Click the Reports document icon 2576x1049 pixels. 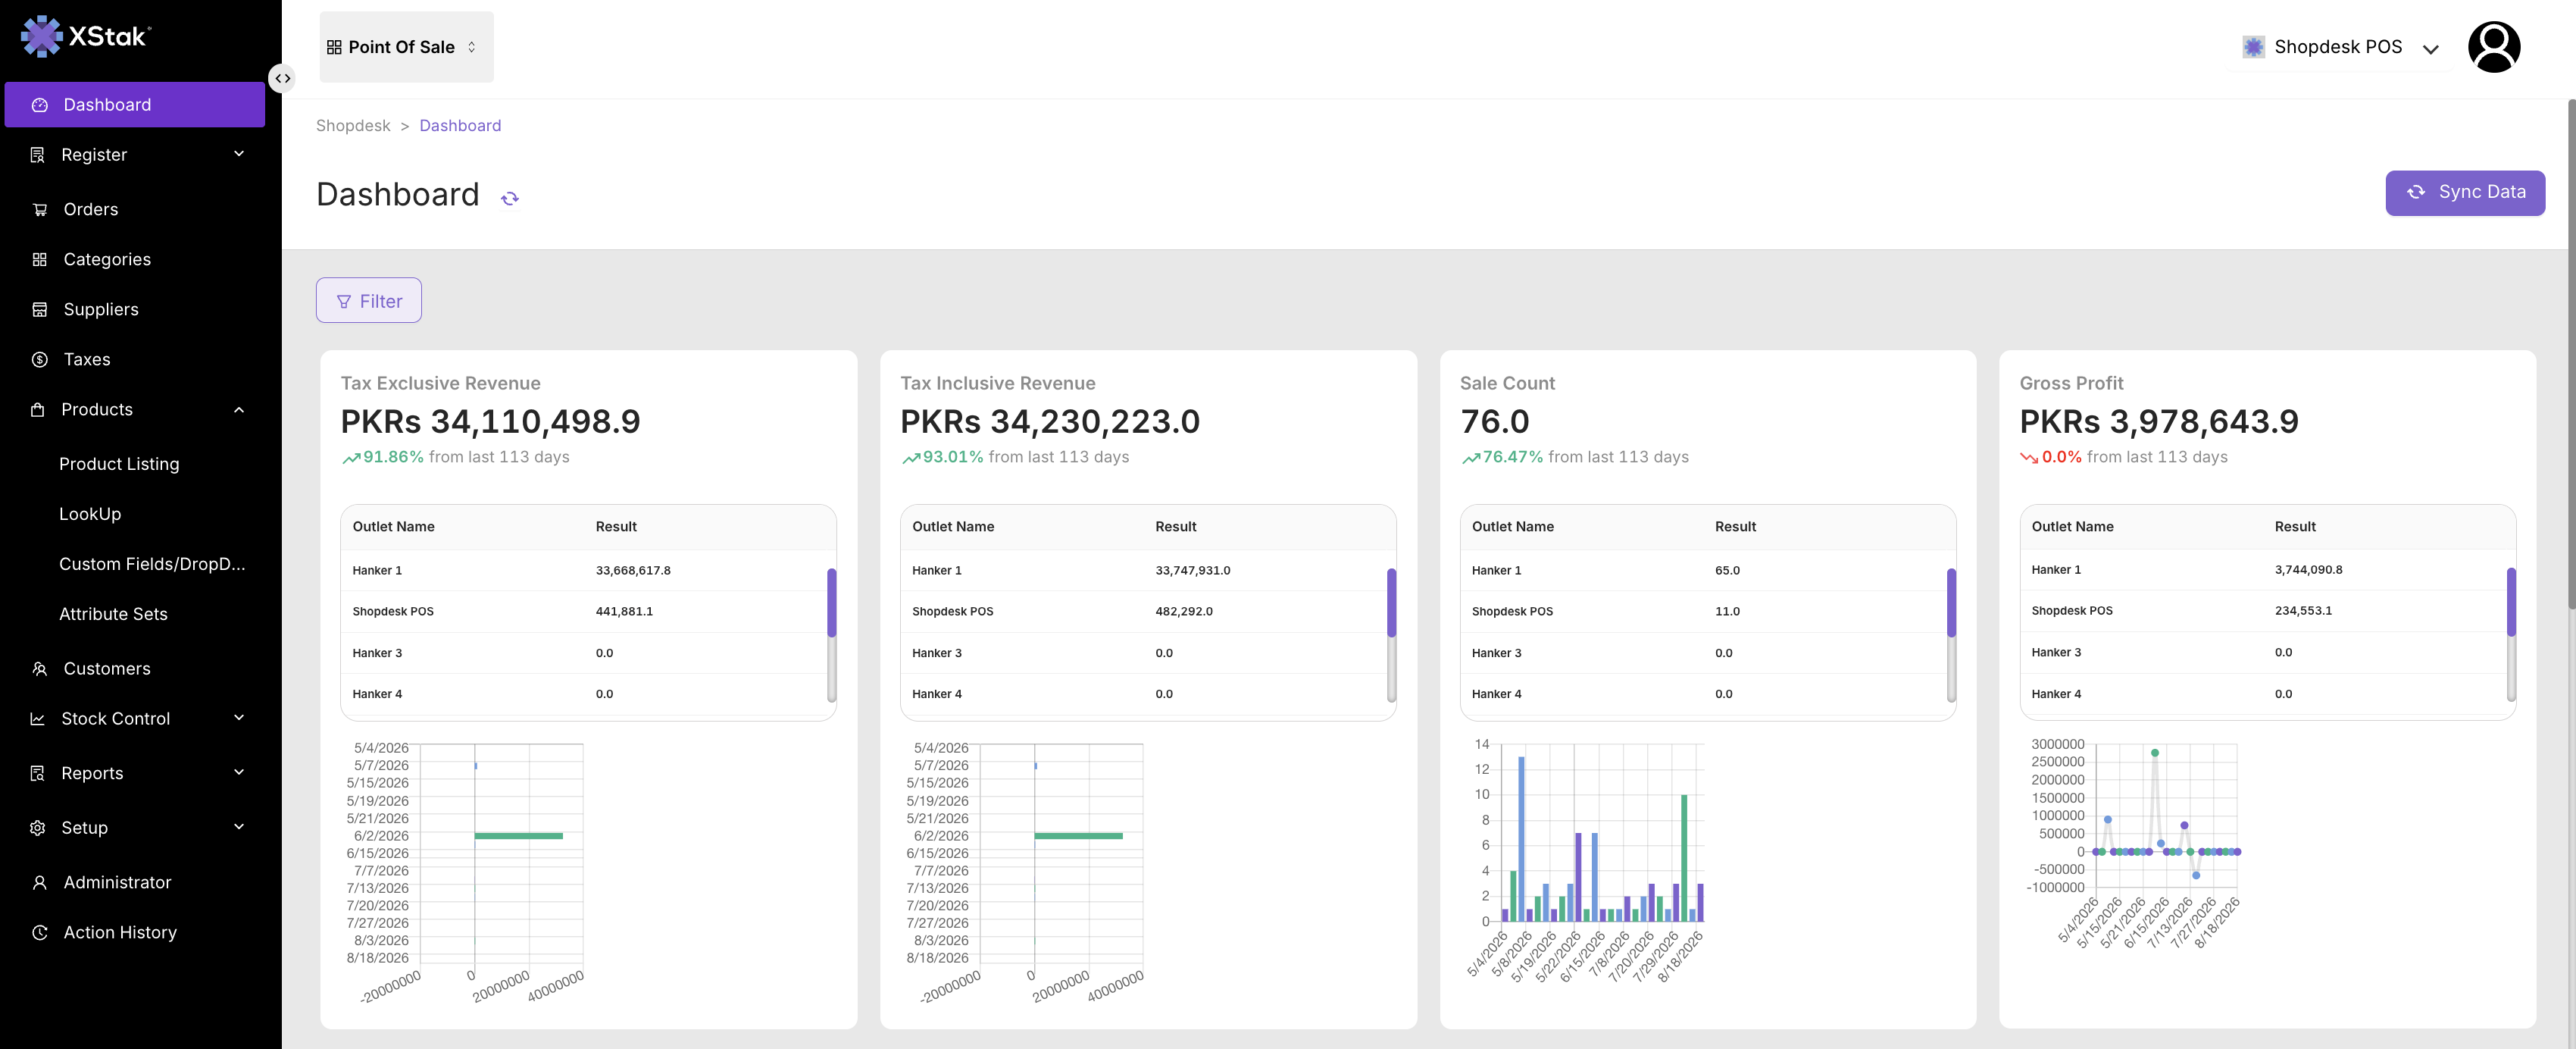[38, 773]
